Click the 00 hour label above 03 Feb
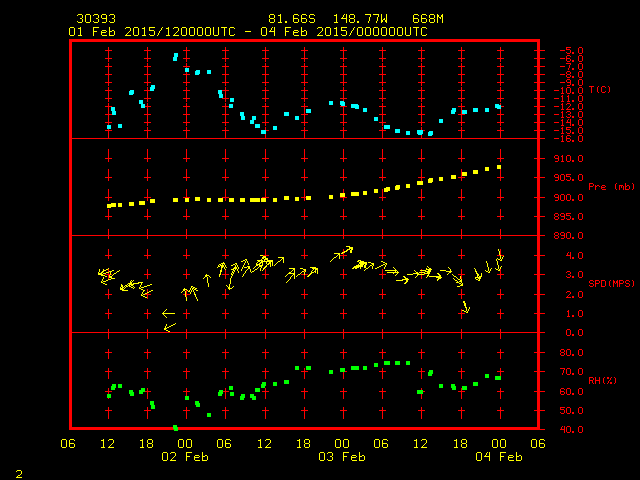Viewport: 640px width, 480px height. (x=342, y=444)
